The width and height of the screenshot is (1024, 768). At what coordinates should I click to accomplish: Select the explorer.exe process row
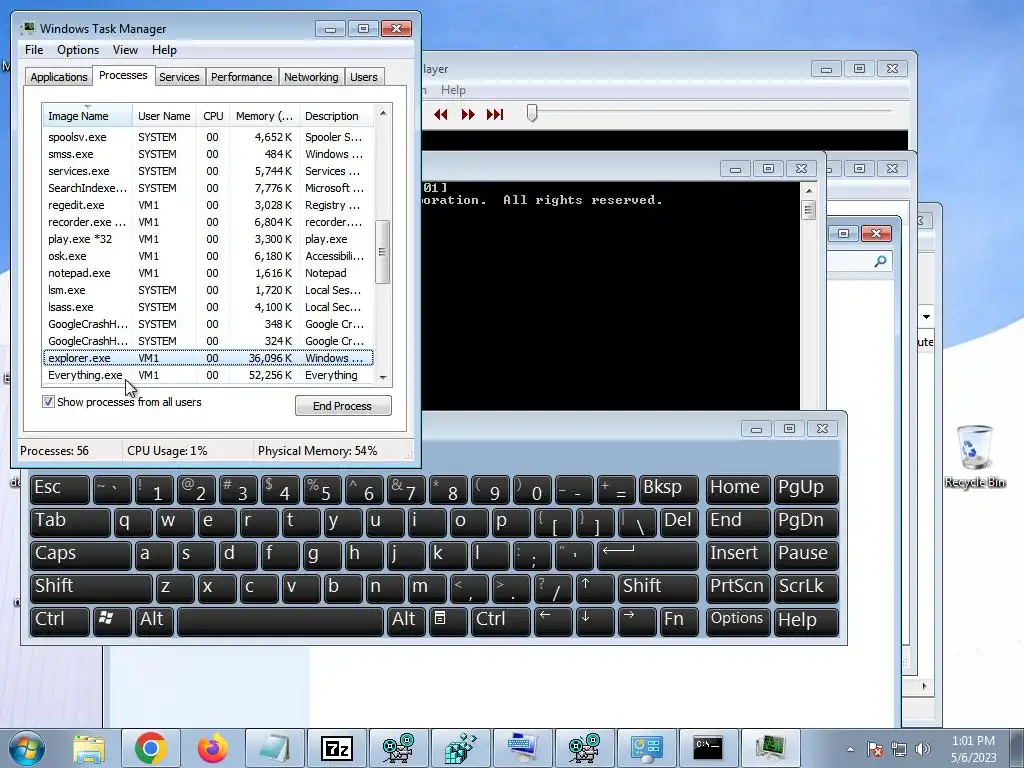pos(208,358)
